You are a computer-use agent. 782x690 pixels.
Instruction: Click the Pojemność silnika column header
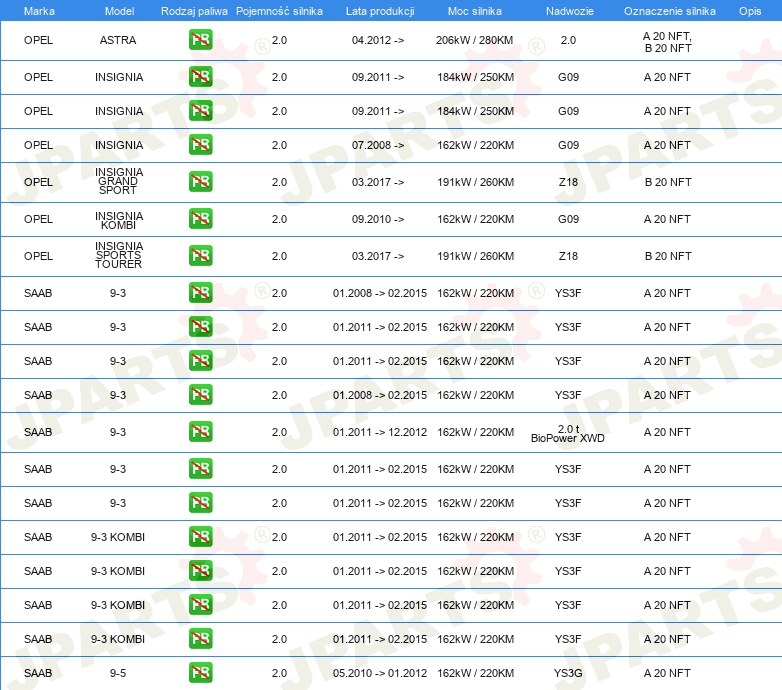(279, 11)
